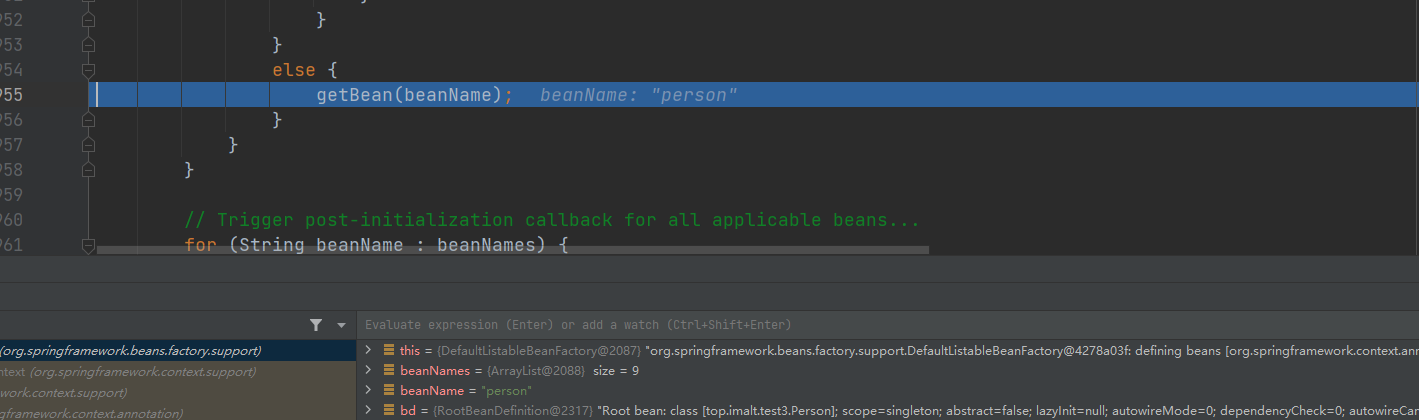Click the variable icon beside beanName "person"
1419x420 pixels.
388,391
